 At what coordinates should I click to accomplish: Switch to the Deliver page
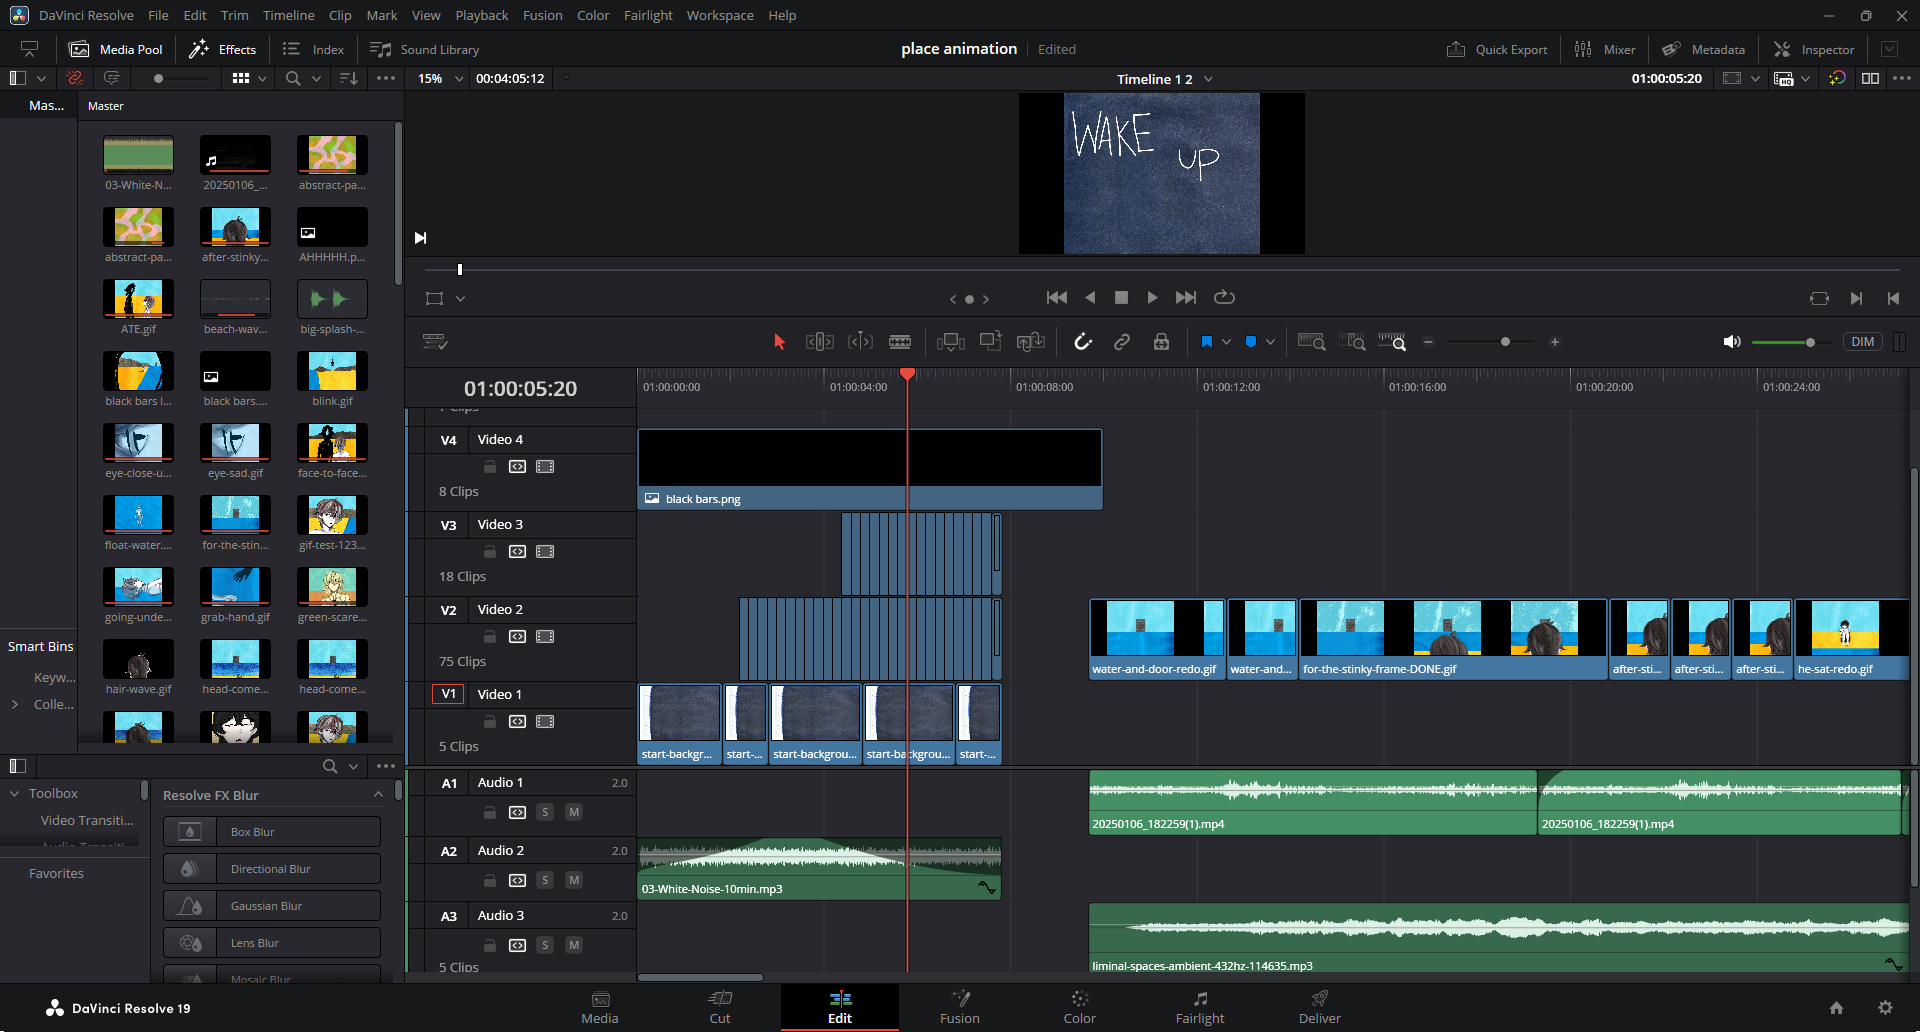[1320, 1007]
